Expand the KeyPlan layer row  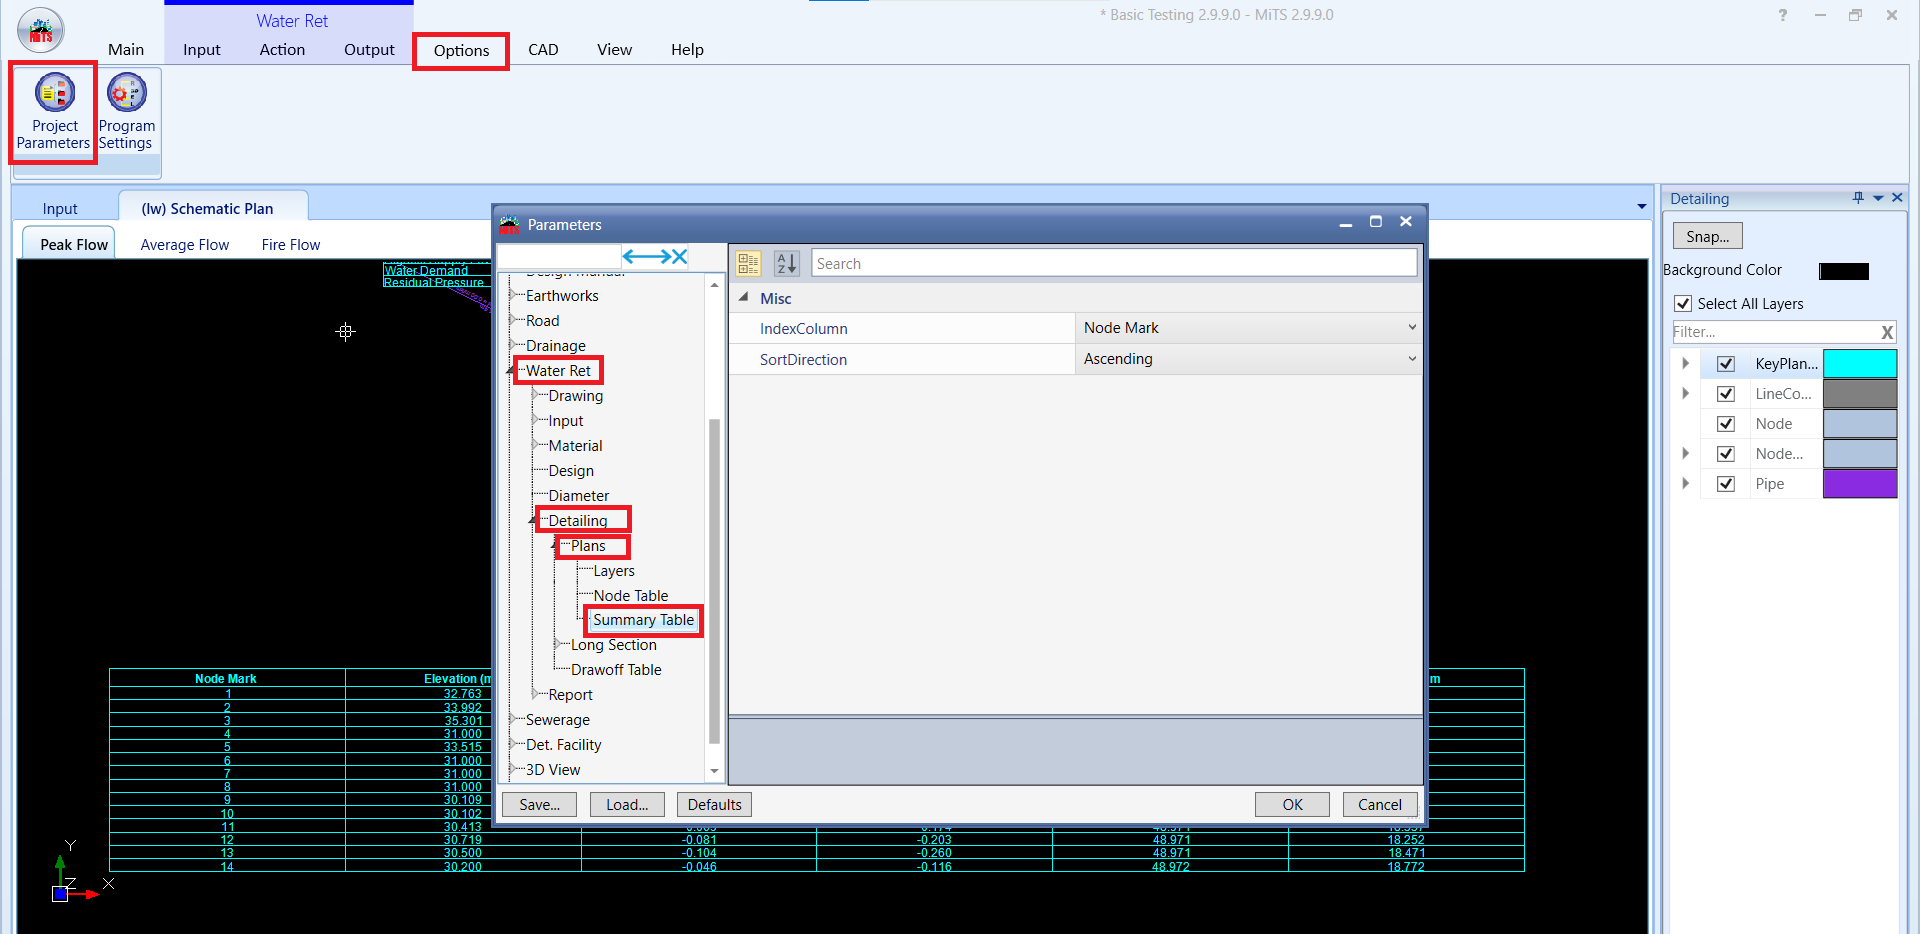pos(1686,364)
